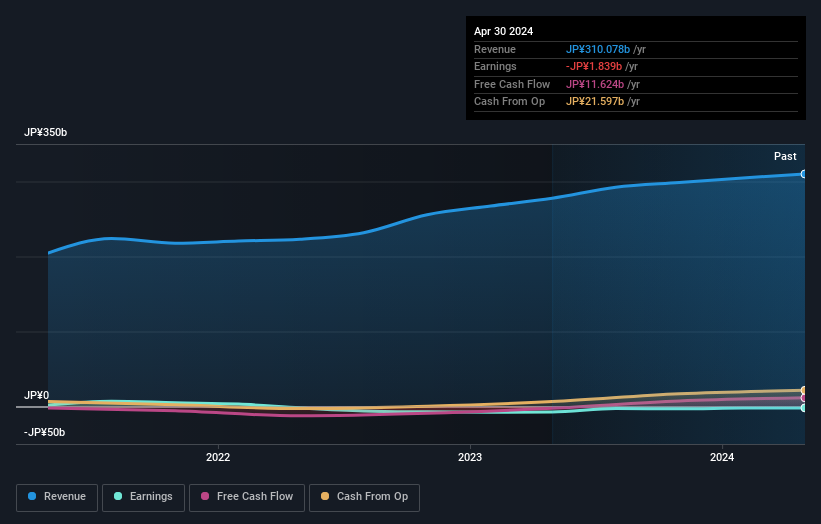The width and height of the screenshot is (821, 524).
Task: Click the JP¥0 y-axis label
Action: pos(37,395)
